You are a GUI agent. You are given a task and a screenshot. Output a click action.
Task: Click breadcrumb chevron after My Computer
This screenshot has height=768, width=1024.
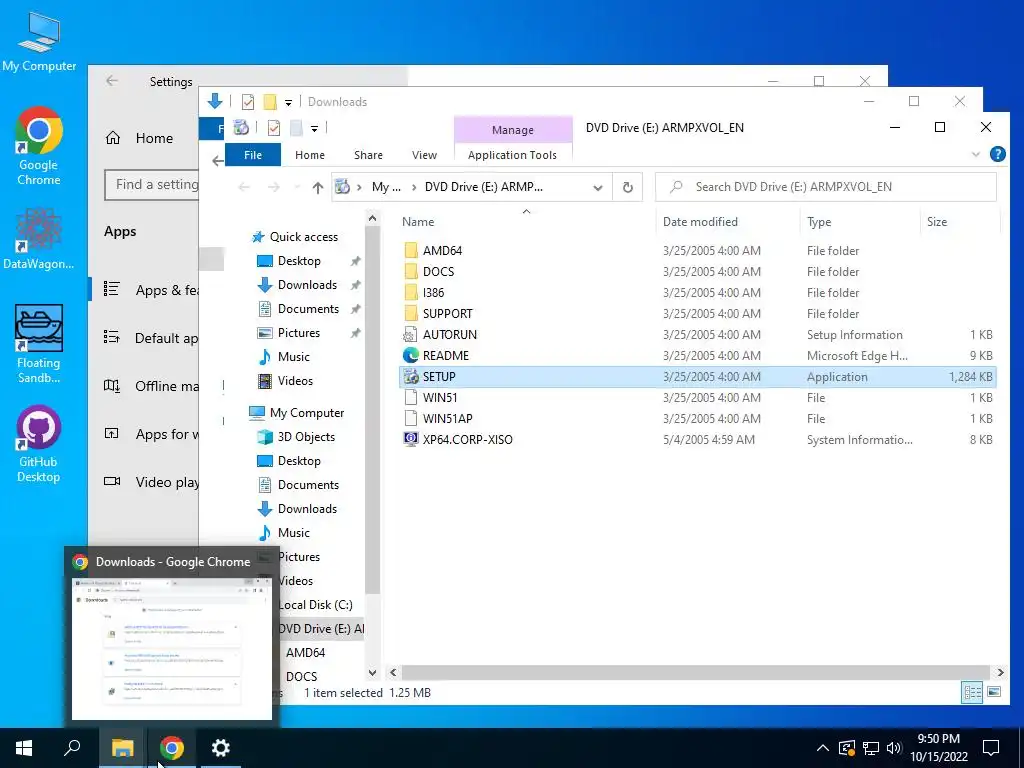414,187
